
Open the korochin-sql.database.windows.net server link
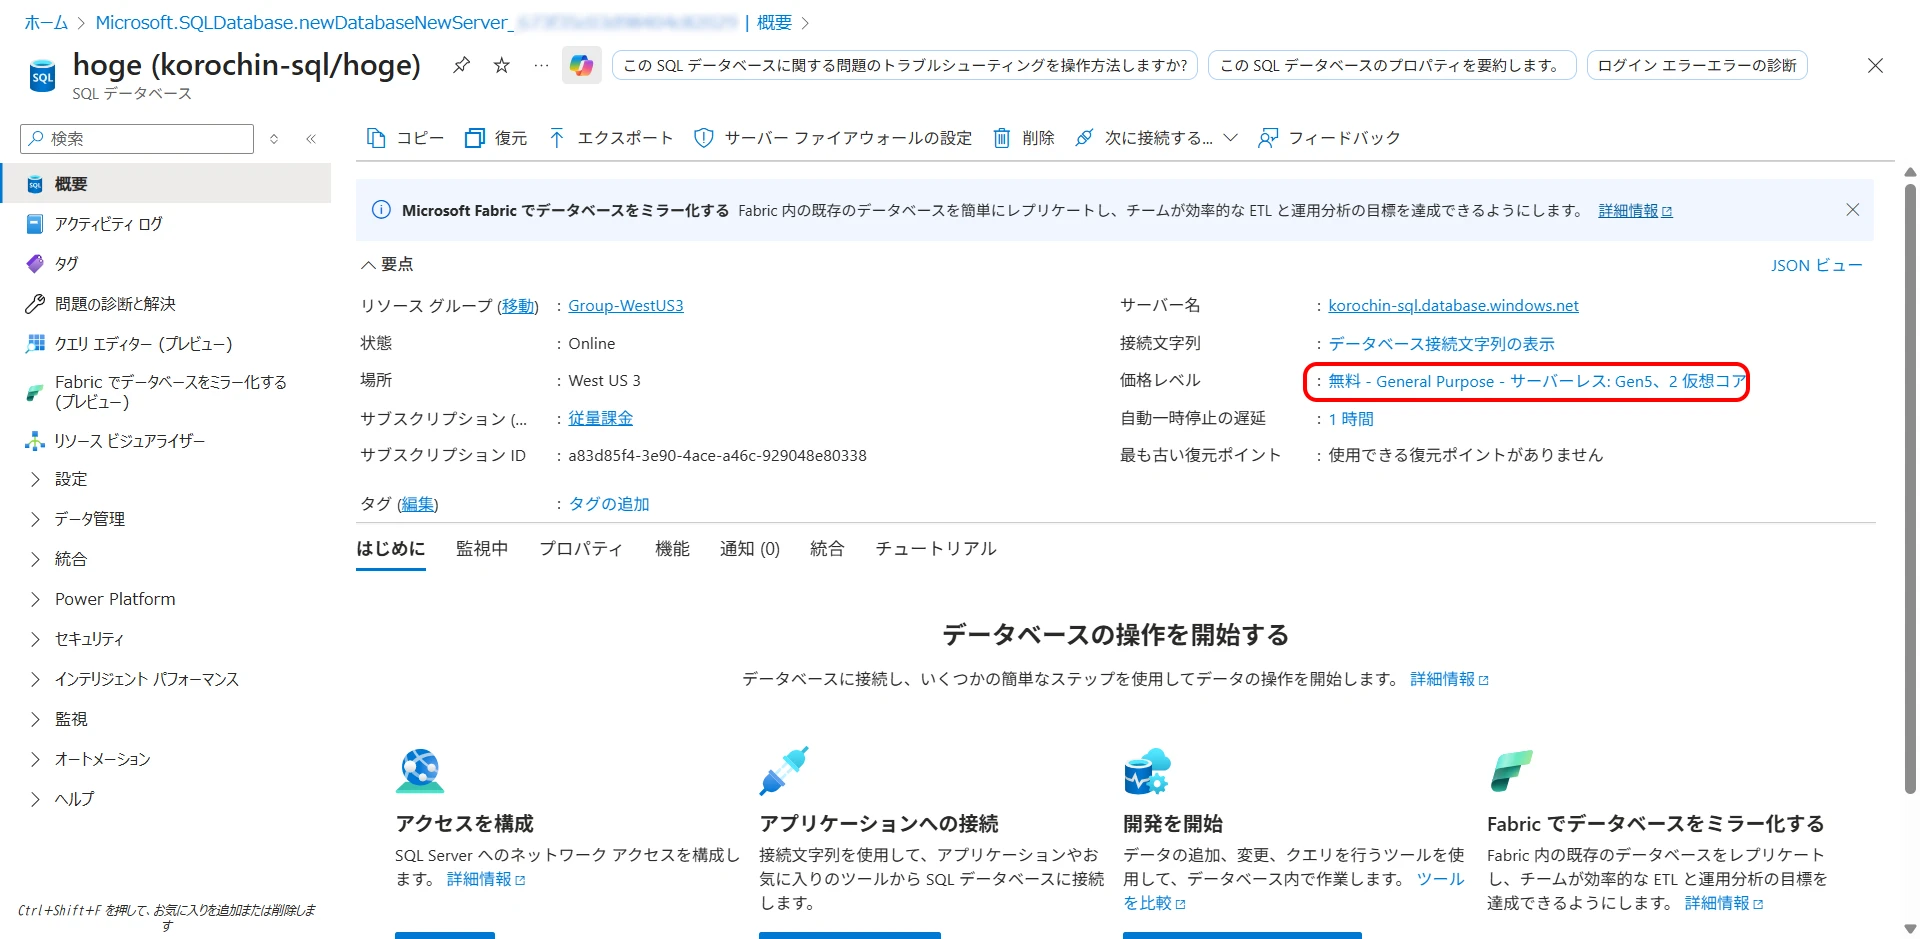coord(1453,306)
